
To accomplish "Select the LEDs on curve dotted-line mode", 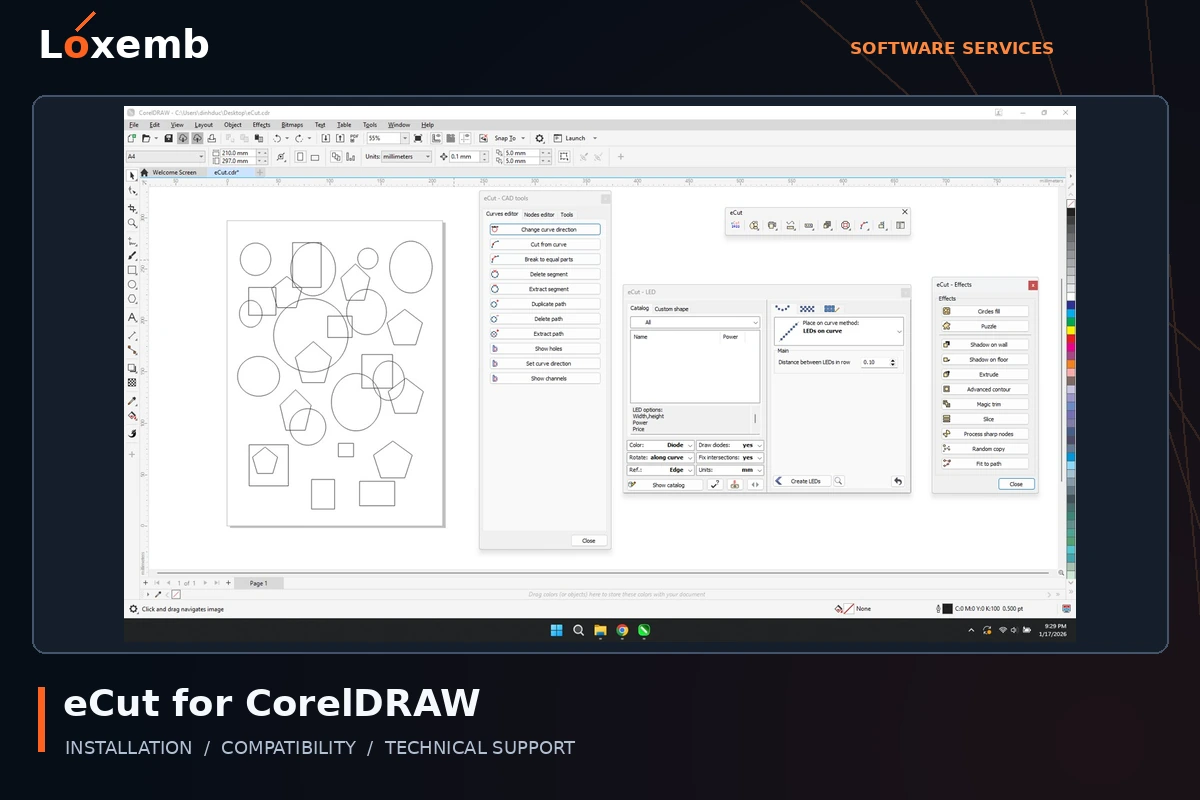I will click(783, 308).
